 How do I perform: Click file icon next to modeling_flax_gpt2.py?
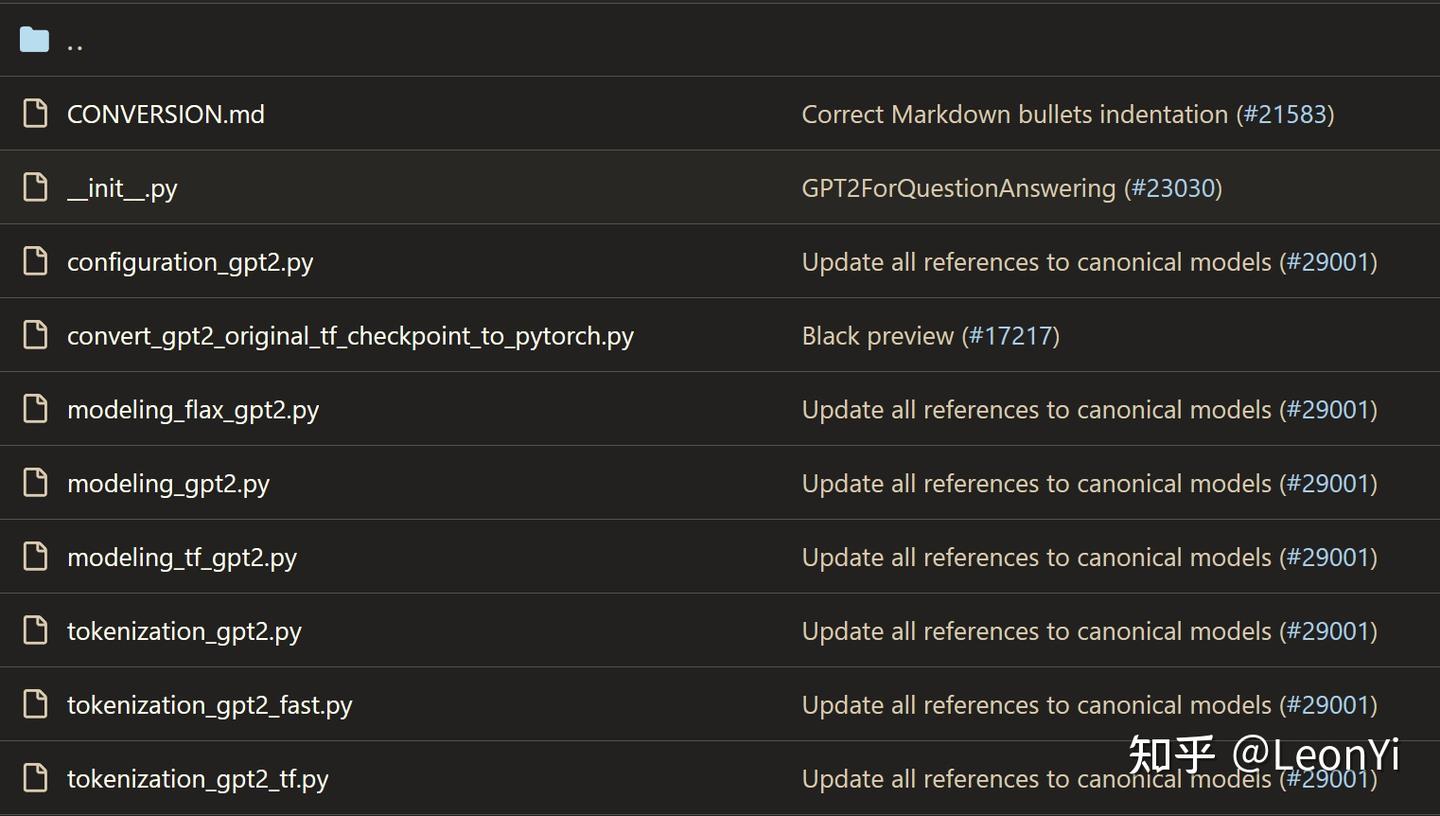(x=35, y=410)
